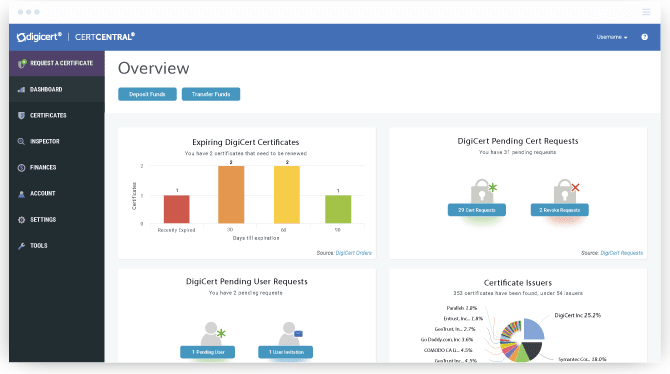
Task: Click the Transfer Funds button
Action: click(x=211, y=94)
